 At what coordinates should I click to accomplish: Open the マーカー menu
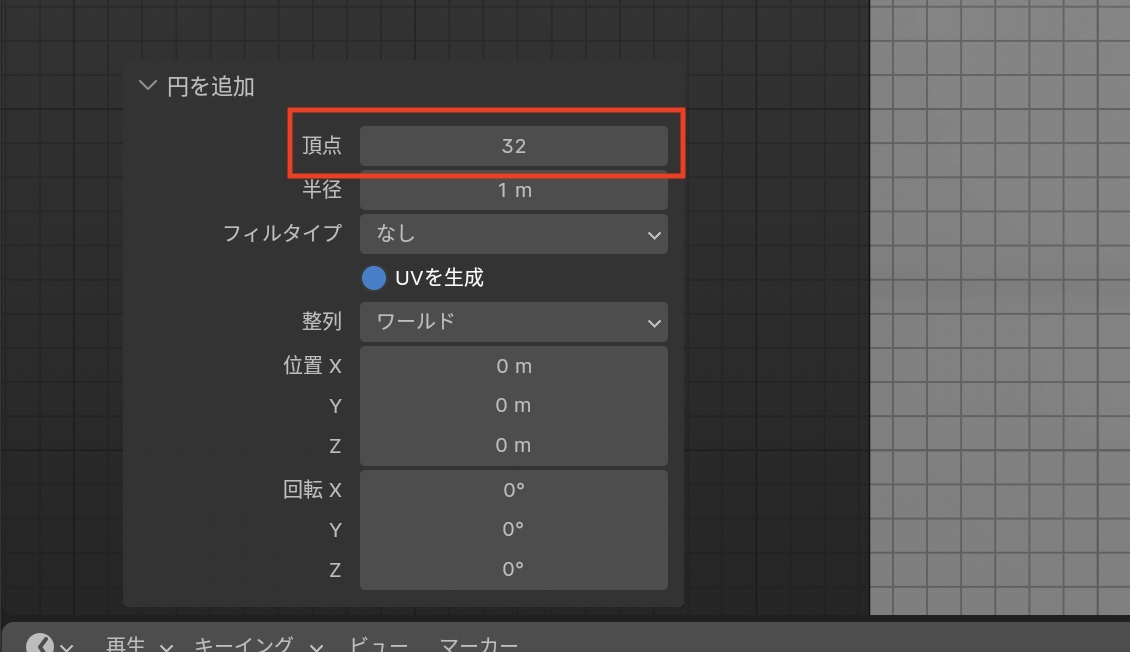(478, 645)
